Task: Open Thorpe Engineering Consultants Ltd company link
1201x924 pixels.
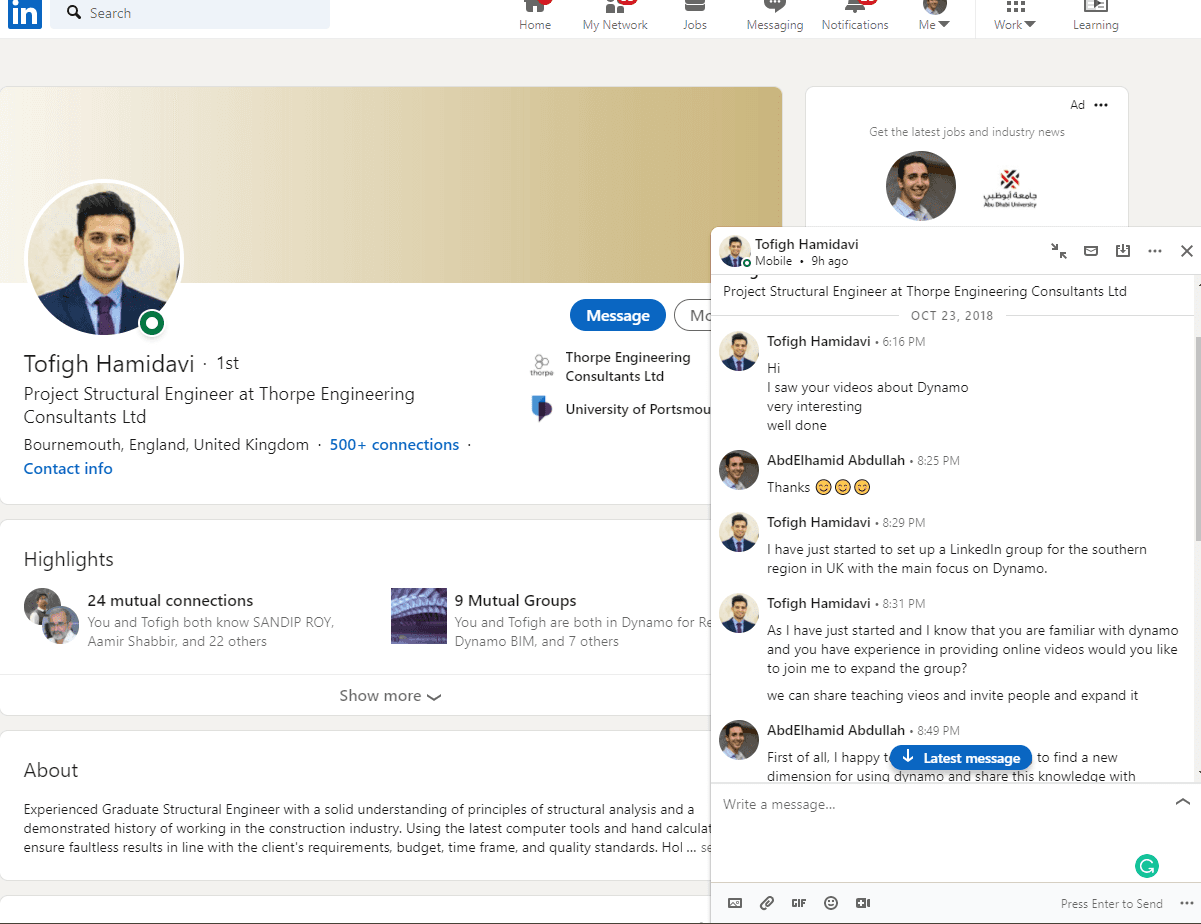Action: [628, 367]
